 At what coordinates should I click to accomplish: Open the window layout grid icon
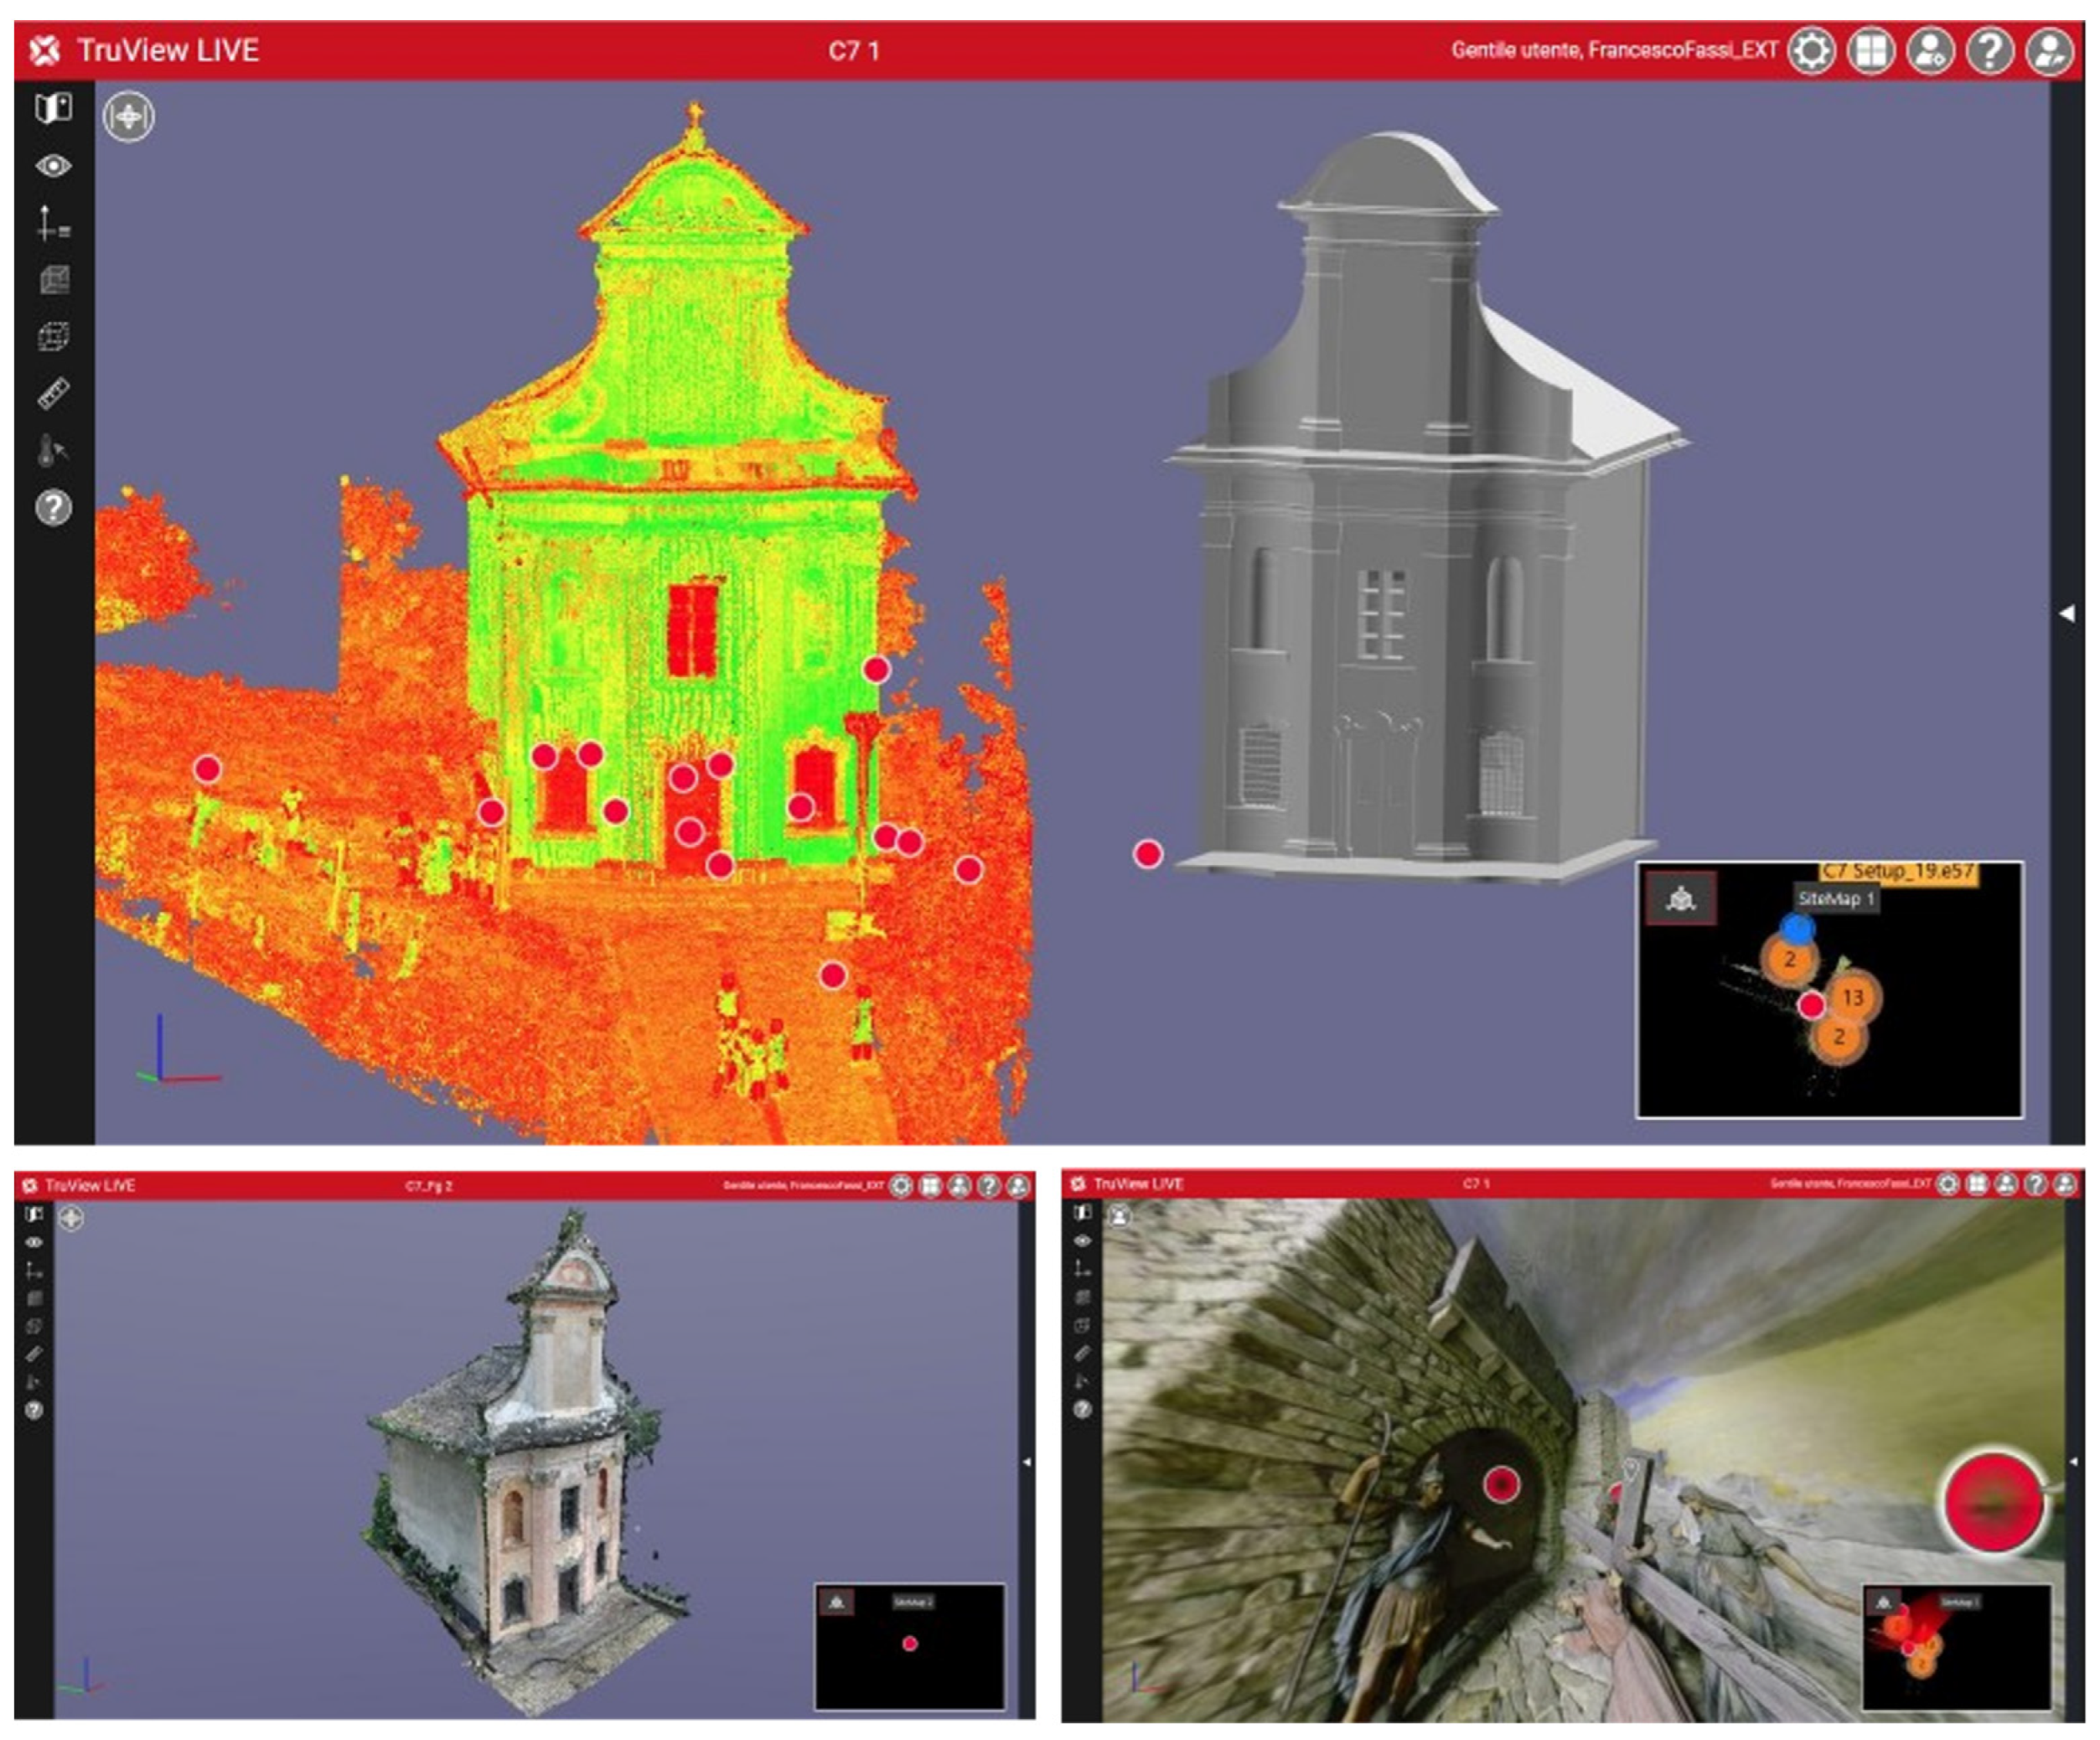click(x=1870, y=51)
